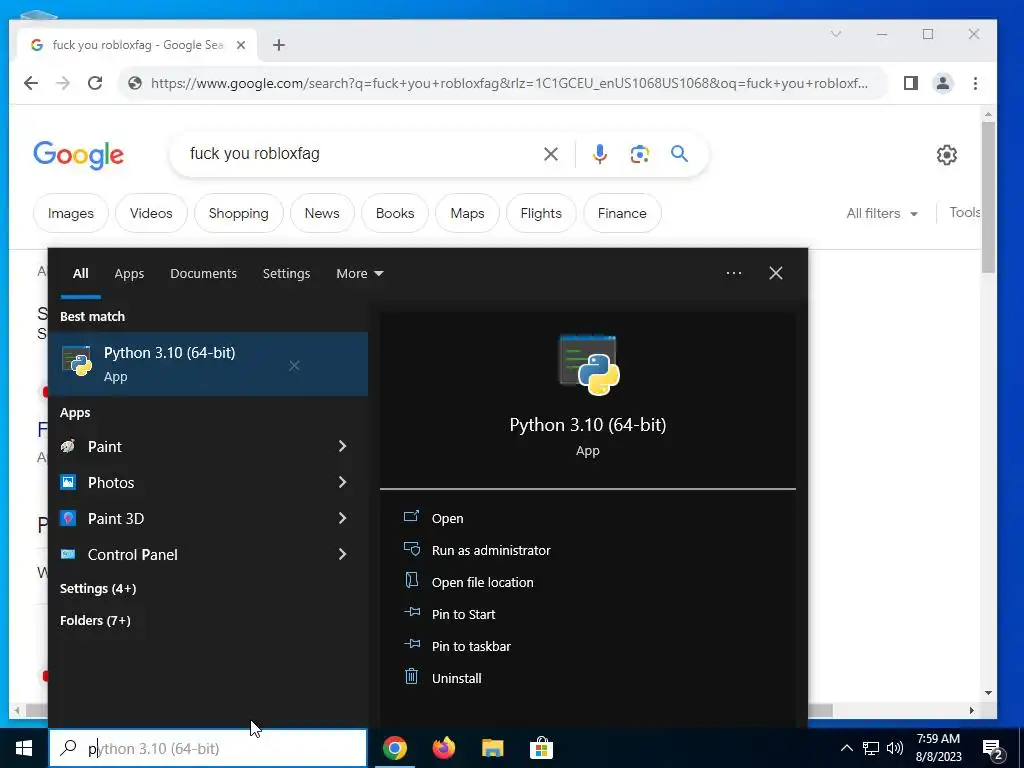Open the notification center icon
The image size is (1024, 768).
coord(993,750)
